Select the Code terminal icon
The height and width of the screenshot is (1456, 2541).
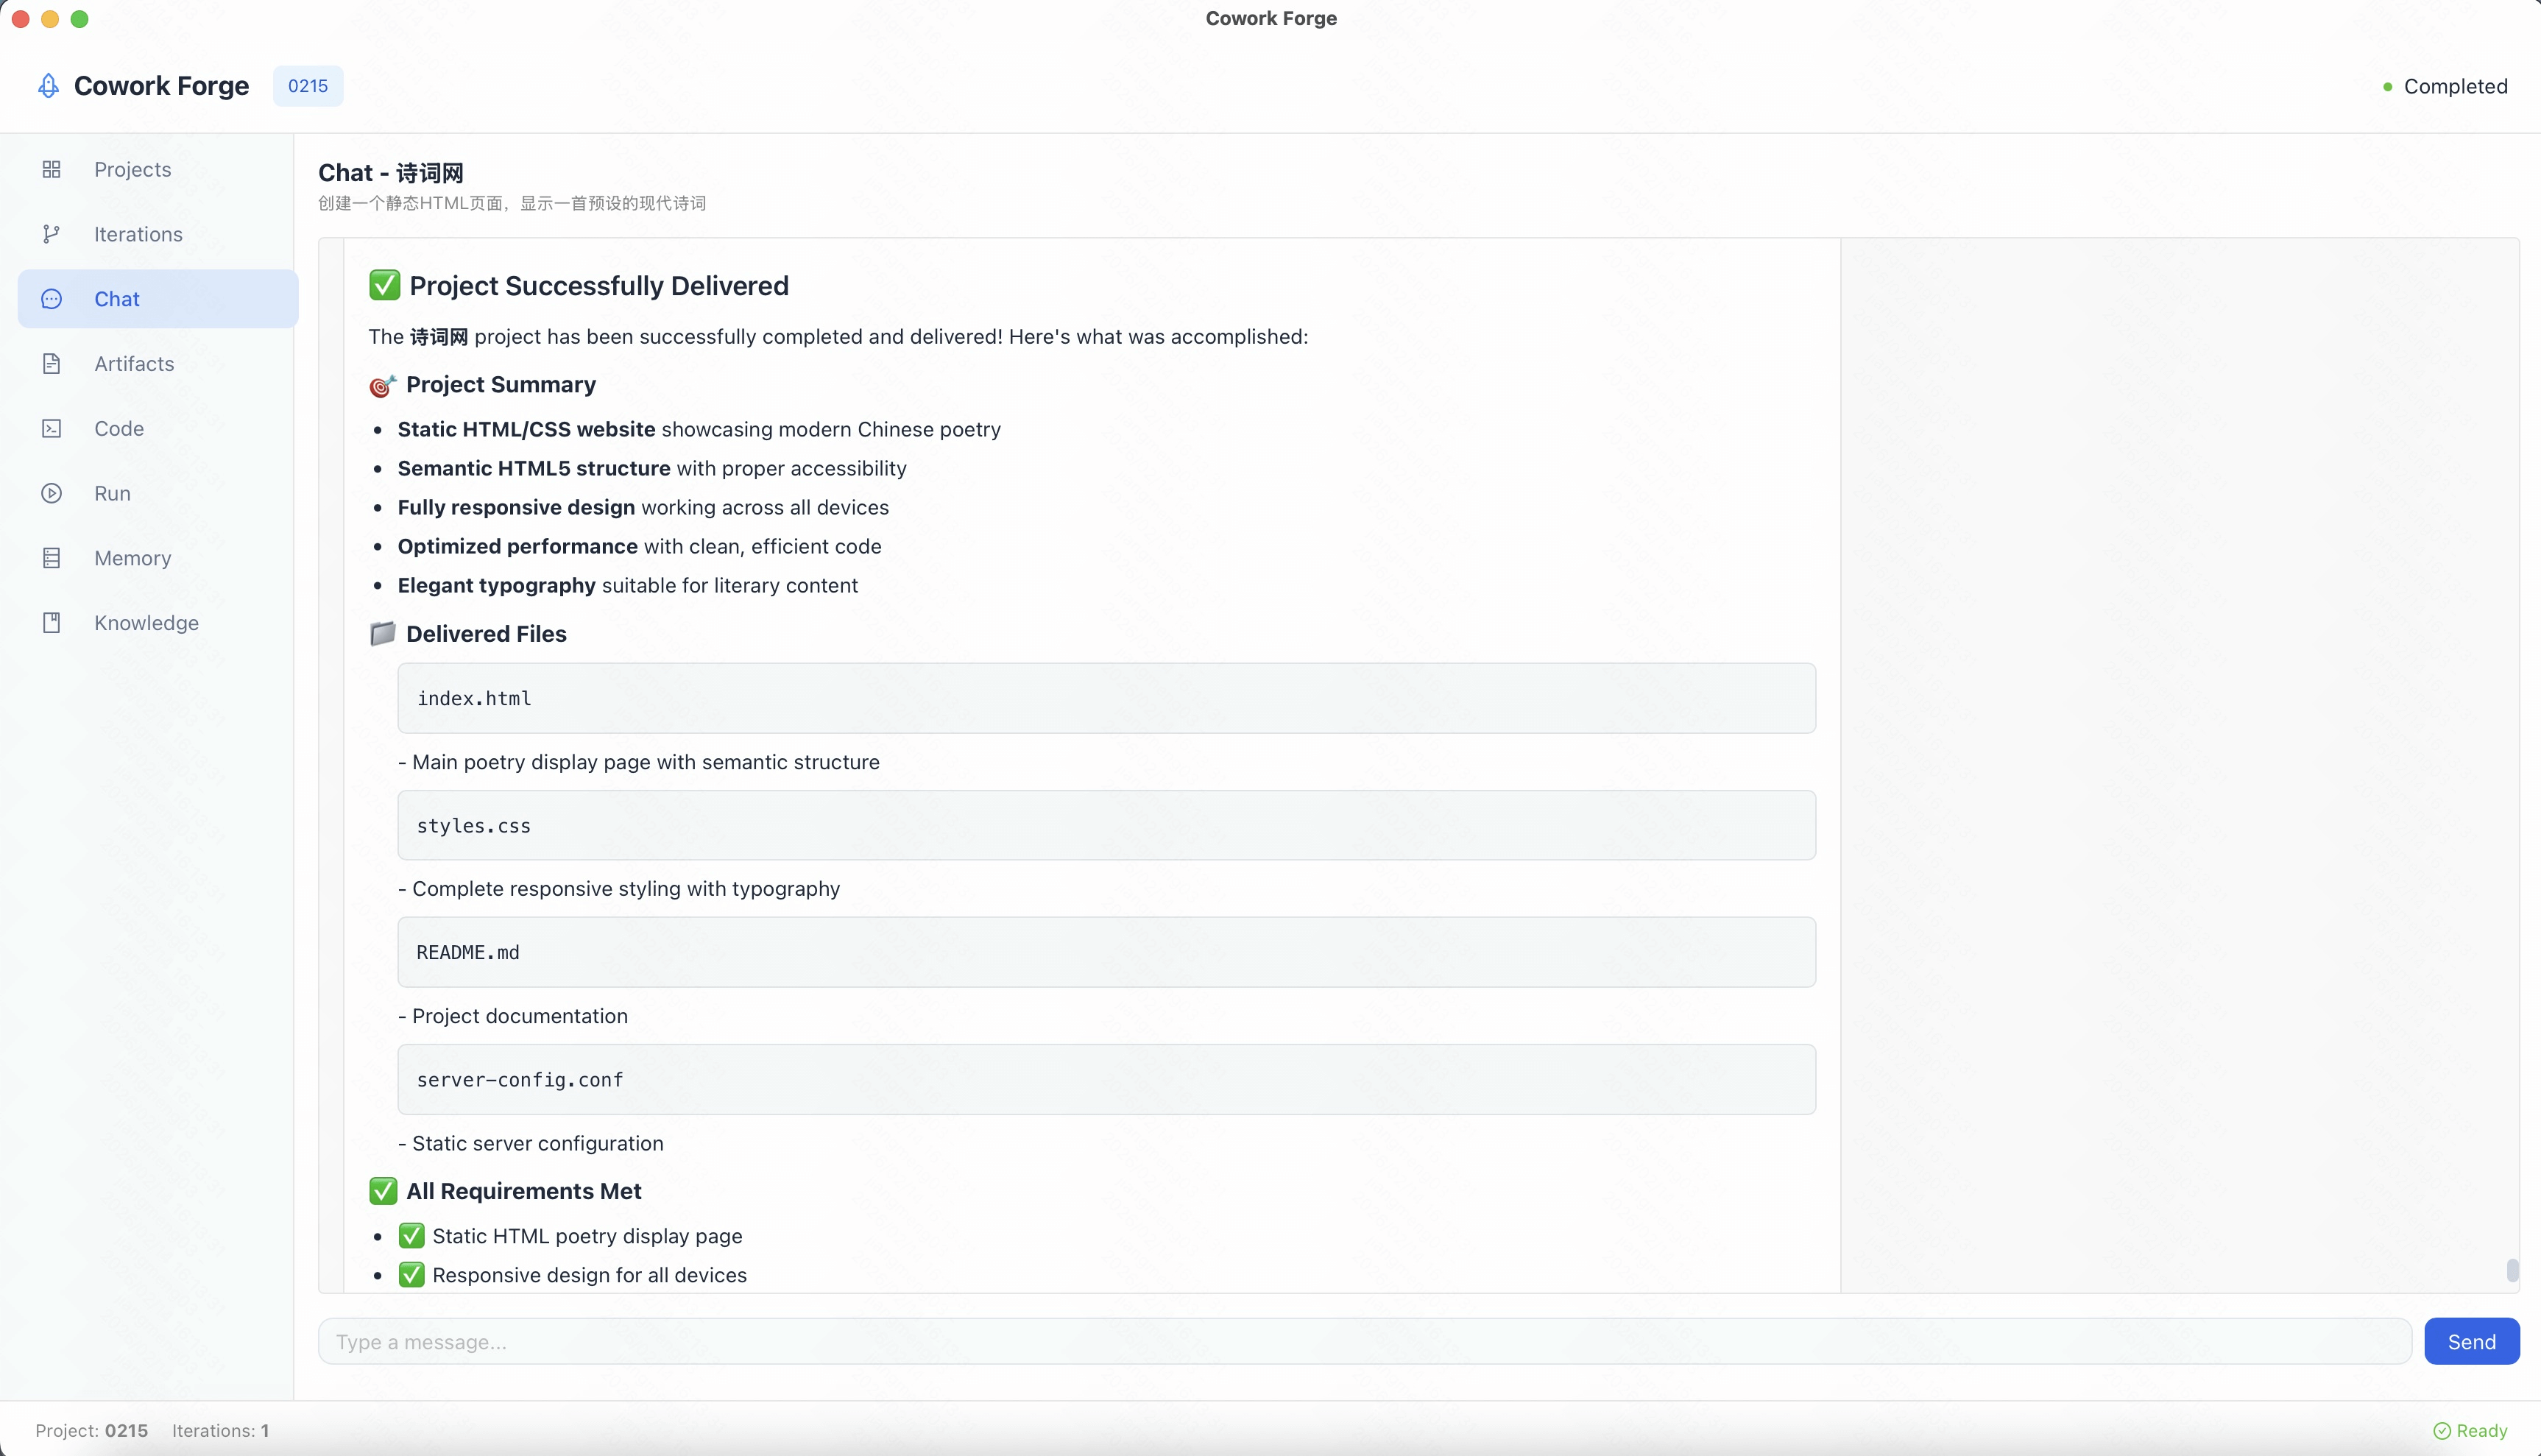point(51,428)
